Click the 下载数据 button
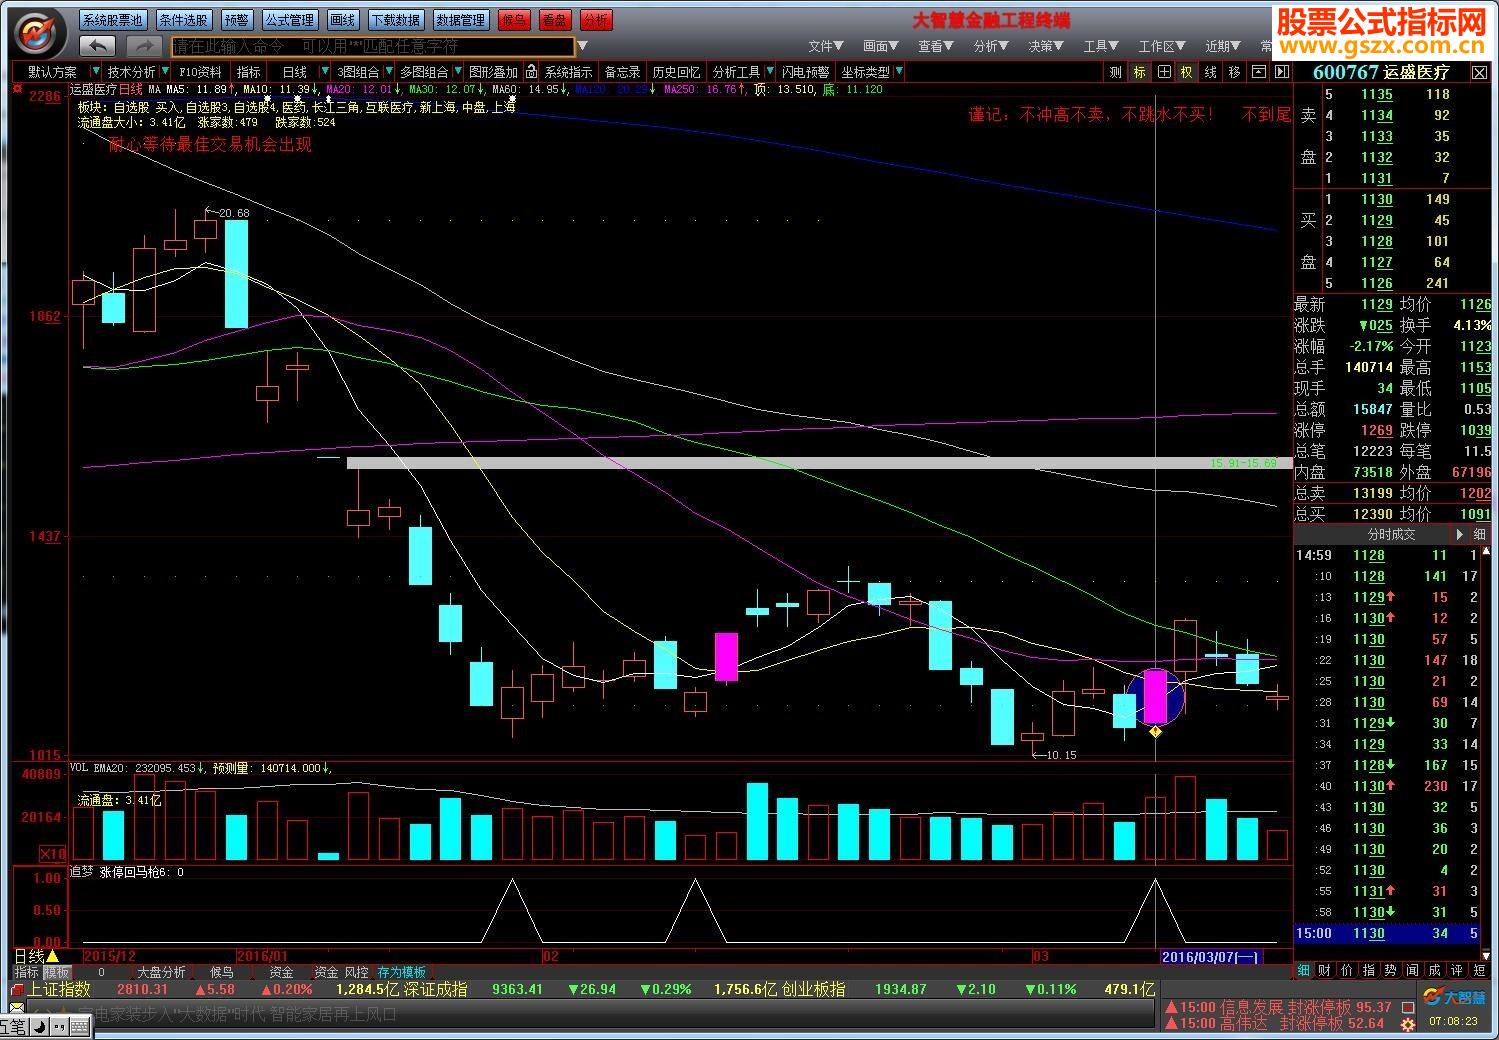This screenshot has height=1040, width=1499. [395, 20]
